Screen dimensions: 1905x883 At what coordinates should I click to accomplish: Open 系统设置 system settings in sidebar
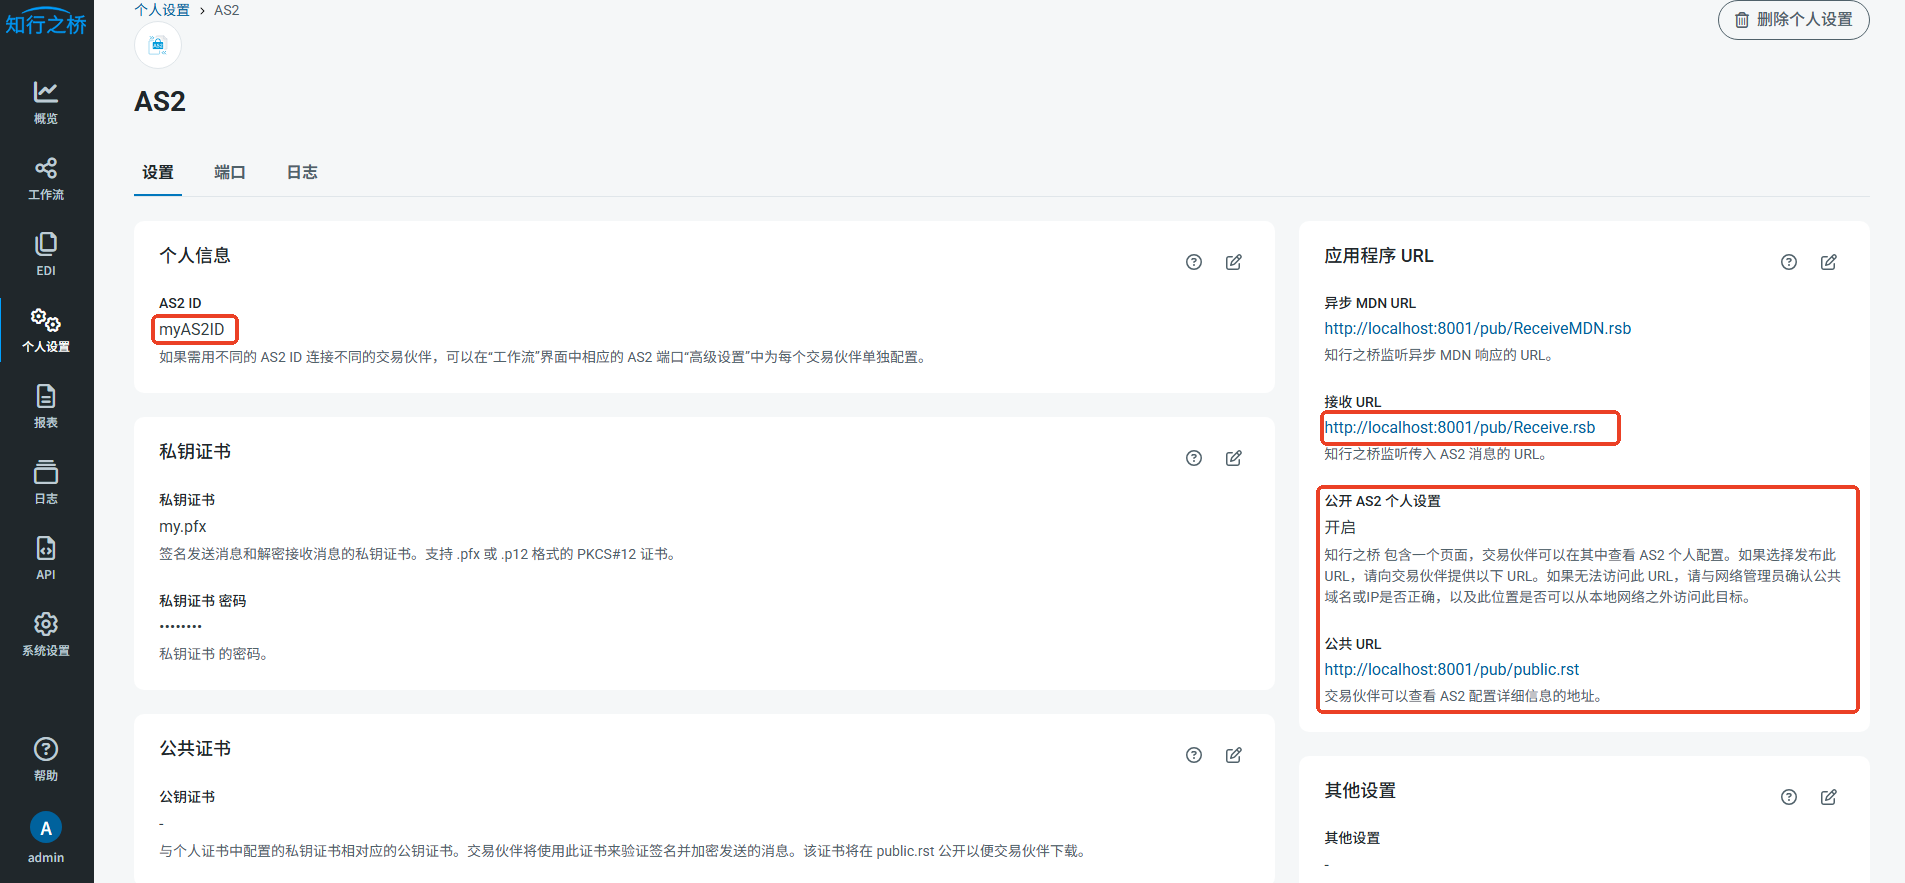coord(46,634)
